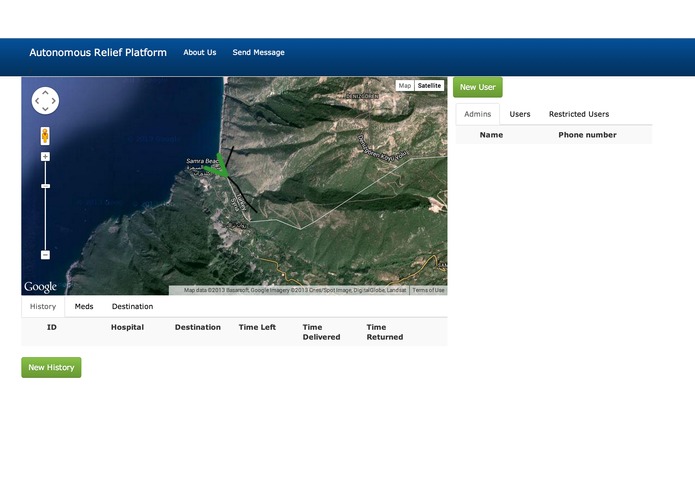
Task: Switch to the Restricted Users tab
Action: [x=579, y=114]
